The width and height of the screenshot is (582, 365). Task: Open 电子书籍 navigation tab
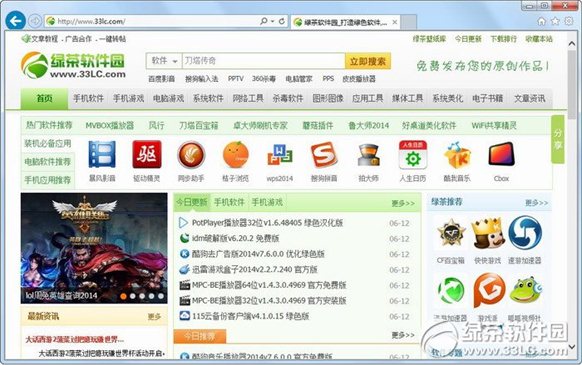coord(487,98)
